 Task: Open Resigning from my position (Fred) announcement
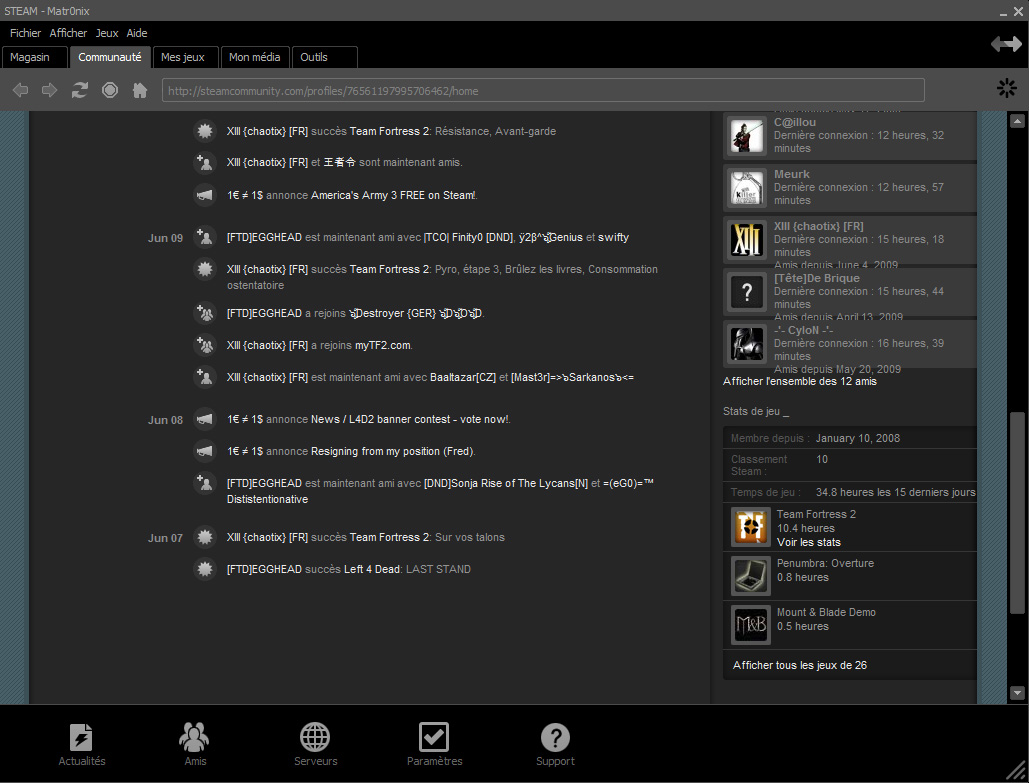[392, 451]
